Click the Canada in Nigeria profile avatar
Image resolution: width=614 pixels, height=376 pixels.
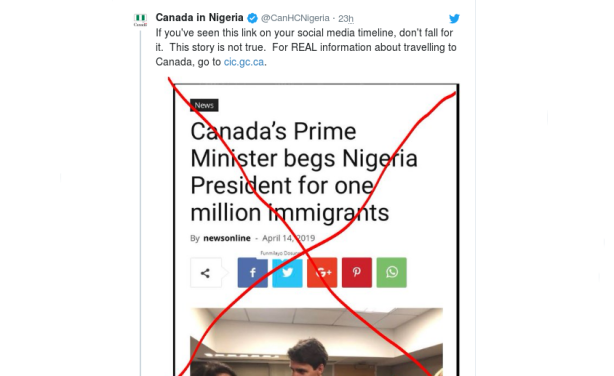[x=140, y=20]
